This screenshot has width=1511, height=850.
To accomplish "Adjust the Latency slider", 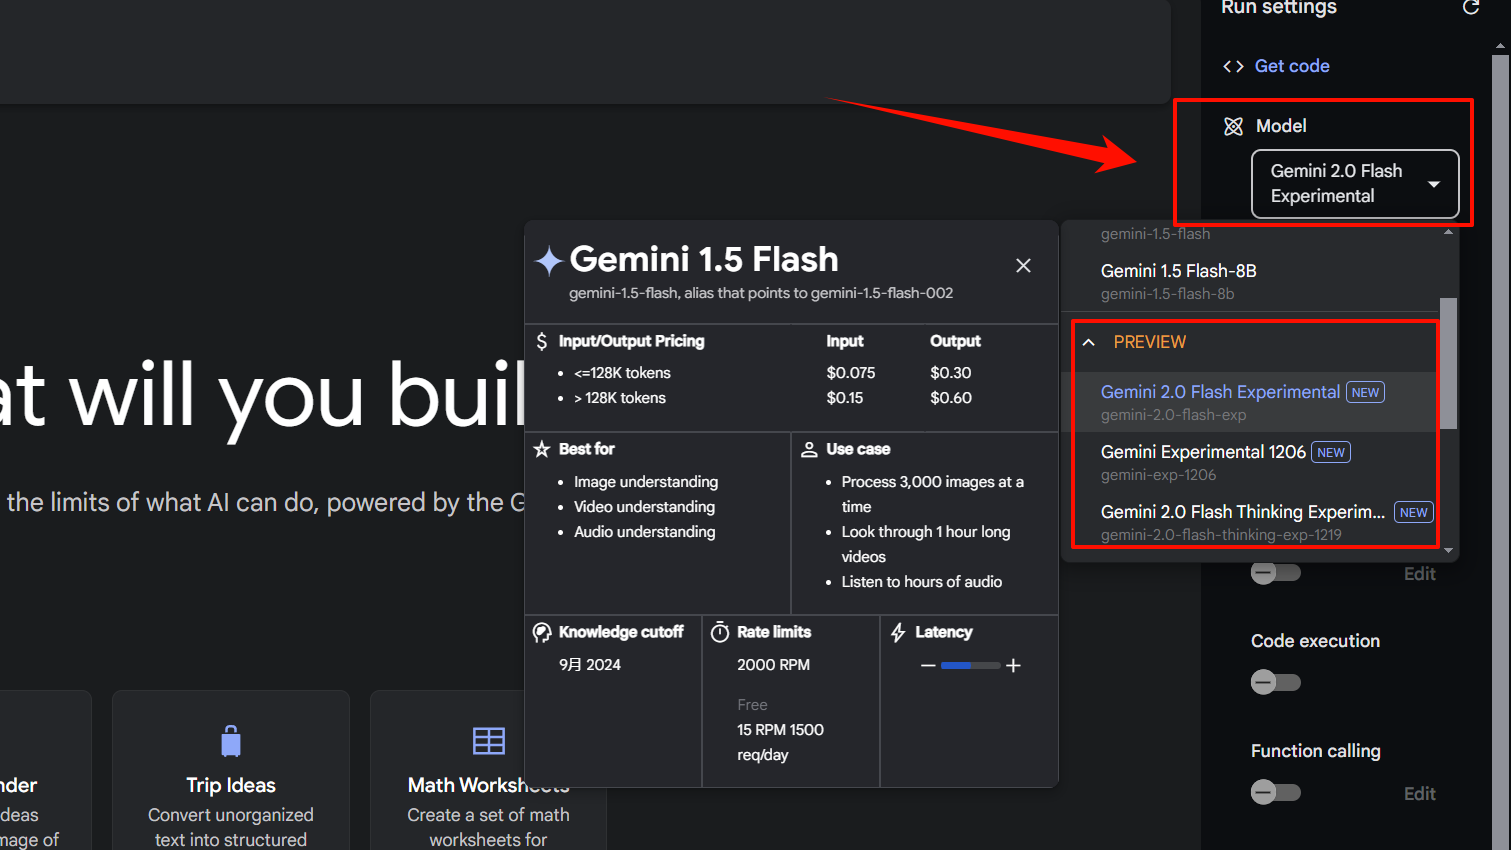I will 970,664.
